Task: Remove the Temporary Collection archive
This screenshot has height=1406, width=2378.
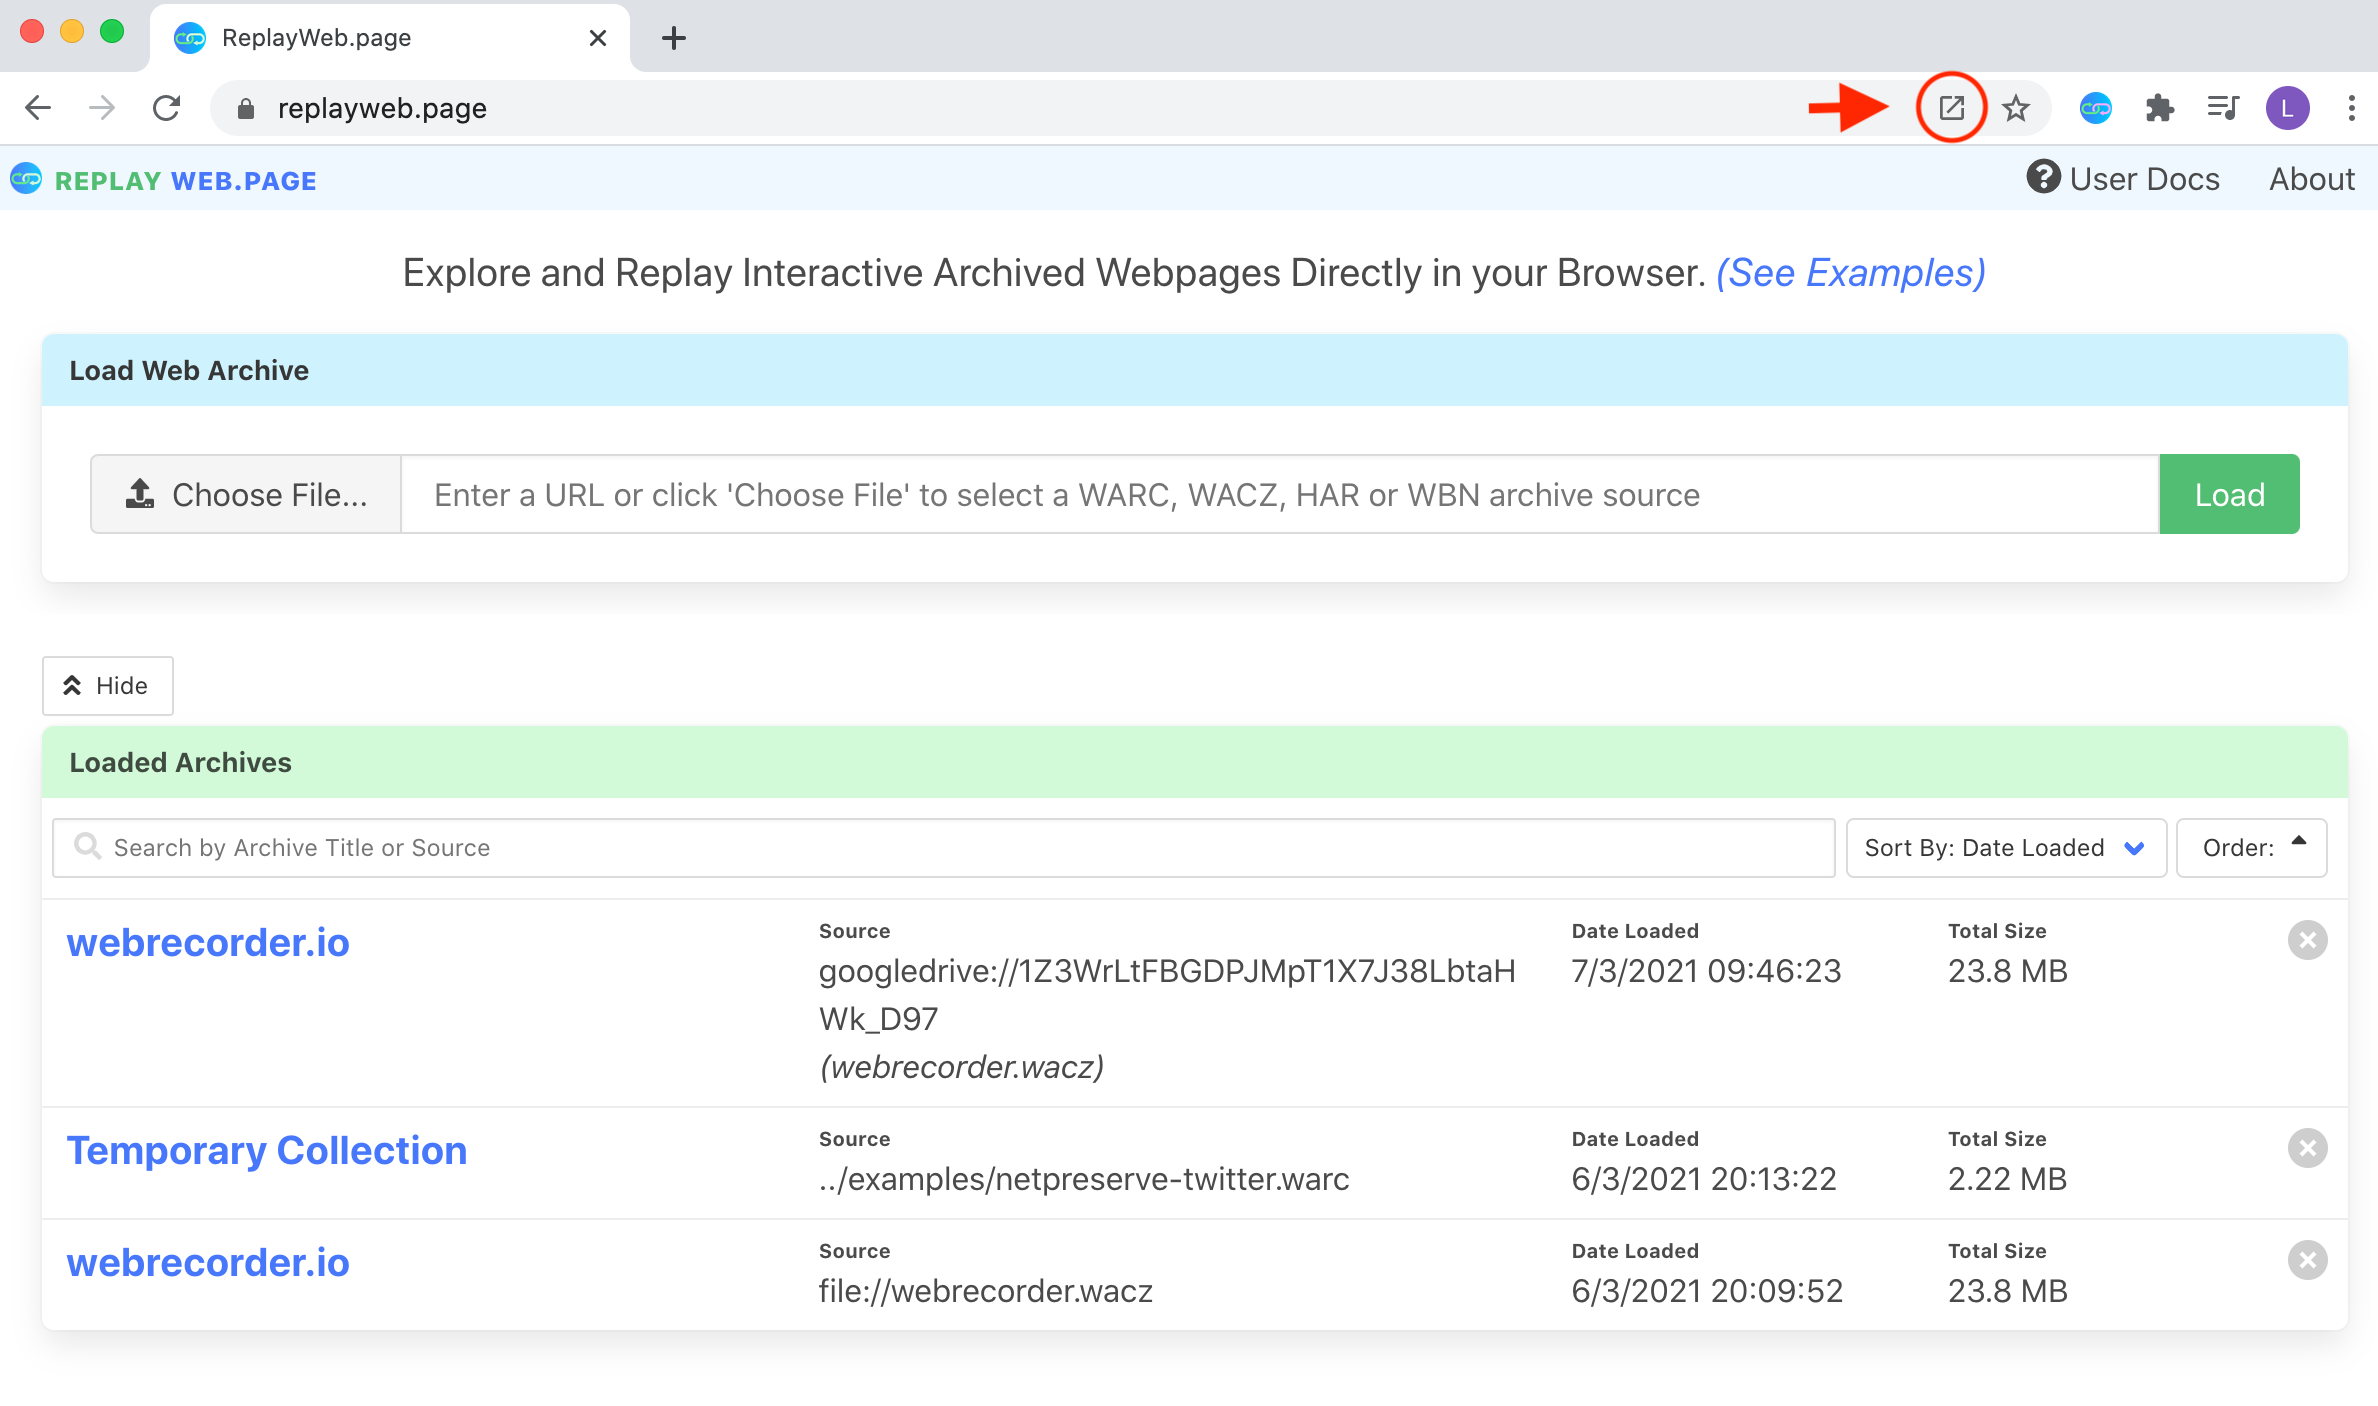Action: click(x=2307, y=1148)
